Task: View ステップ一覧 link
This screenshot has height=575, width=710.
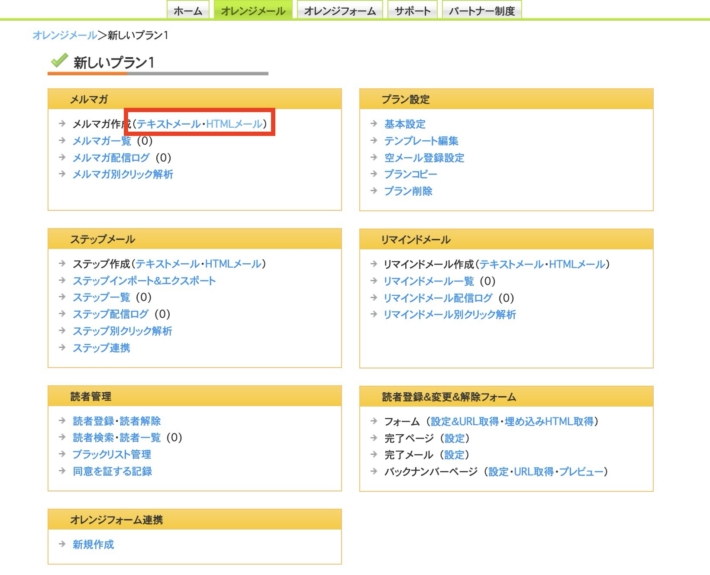Action: [x=101, y=297]
